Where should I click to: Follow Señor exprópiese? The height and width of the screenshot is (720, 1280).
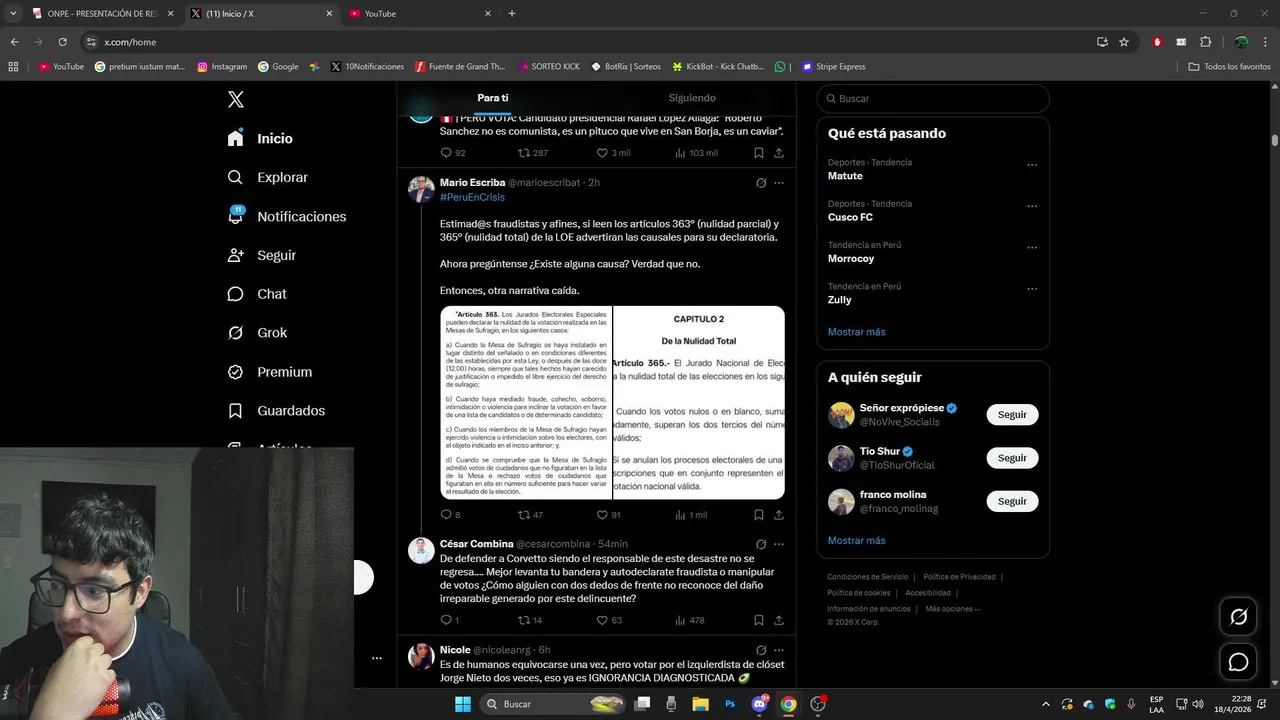(x=1012, y=414)
